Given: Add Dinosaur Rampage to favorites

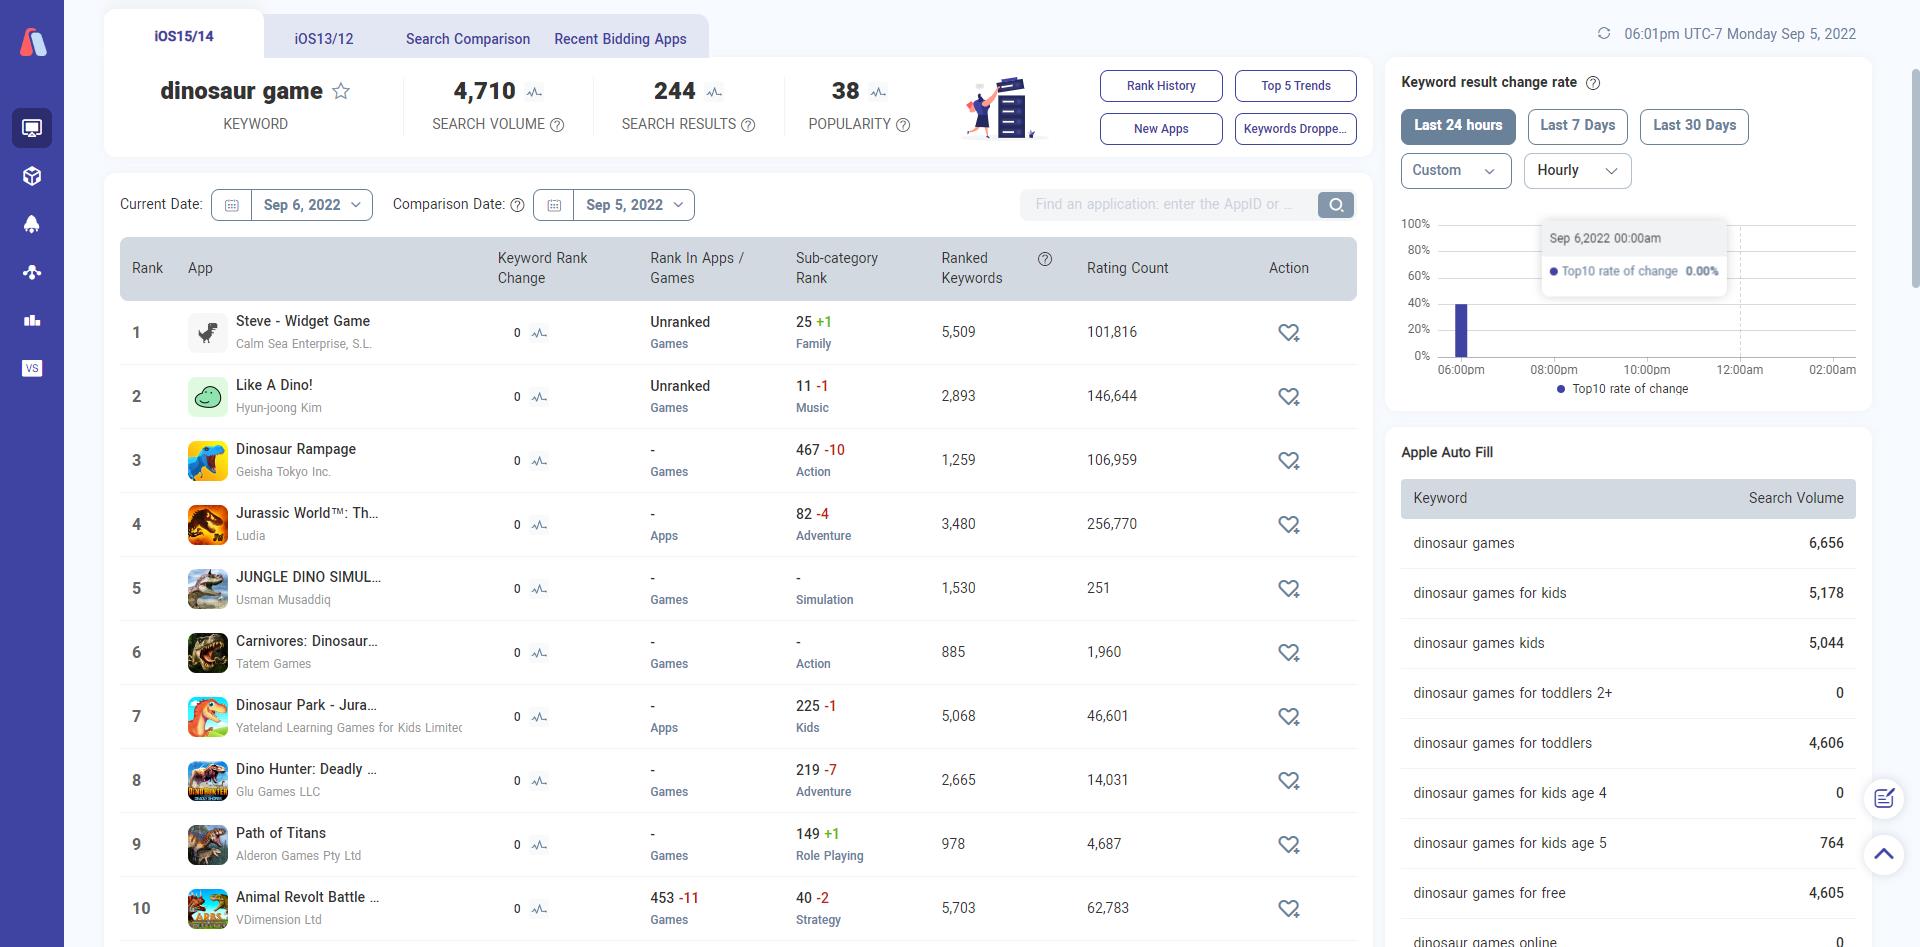Looking at the screenshot, I should (x=1289, y=461).
